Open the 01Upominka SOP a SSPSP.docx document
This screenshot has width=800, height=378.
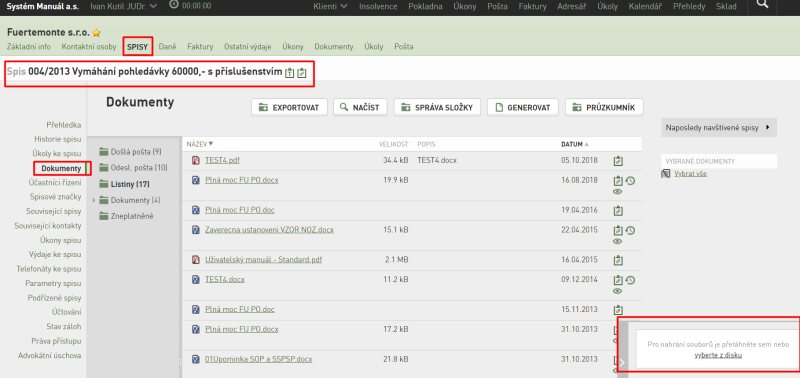point(258,359)
